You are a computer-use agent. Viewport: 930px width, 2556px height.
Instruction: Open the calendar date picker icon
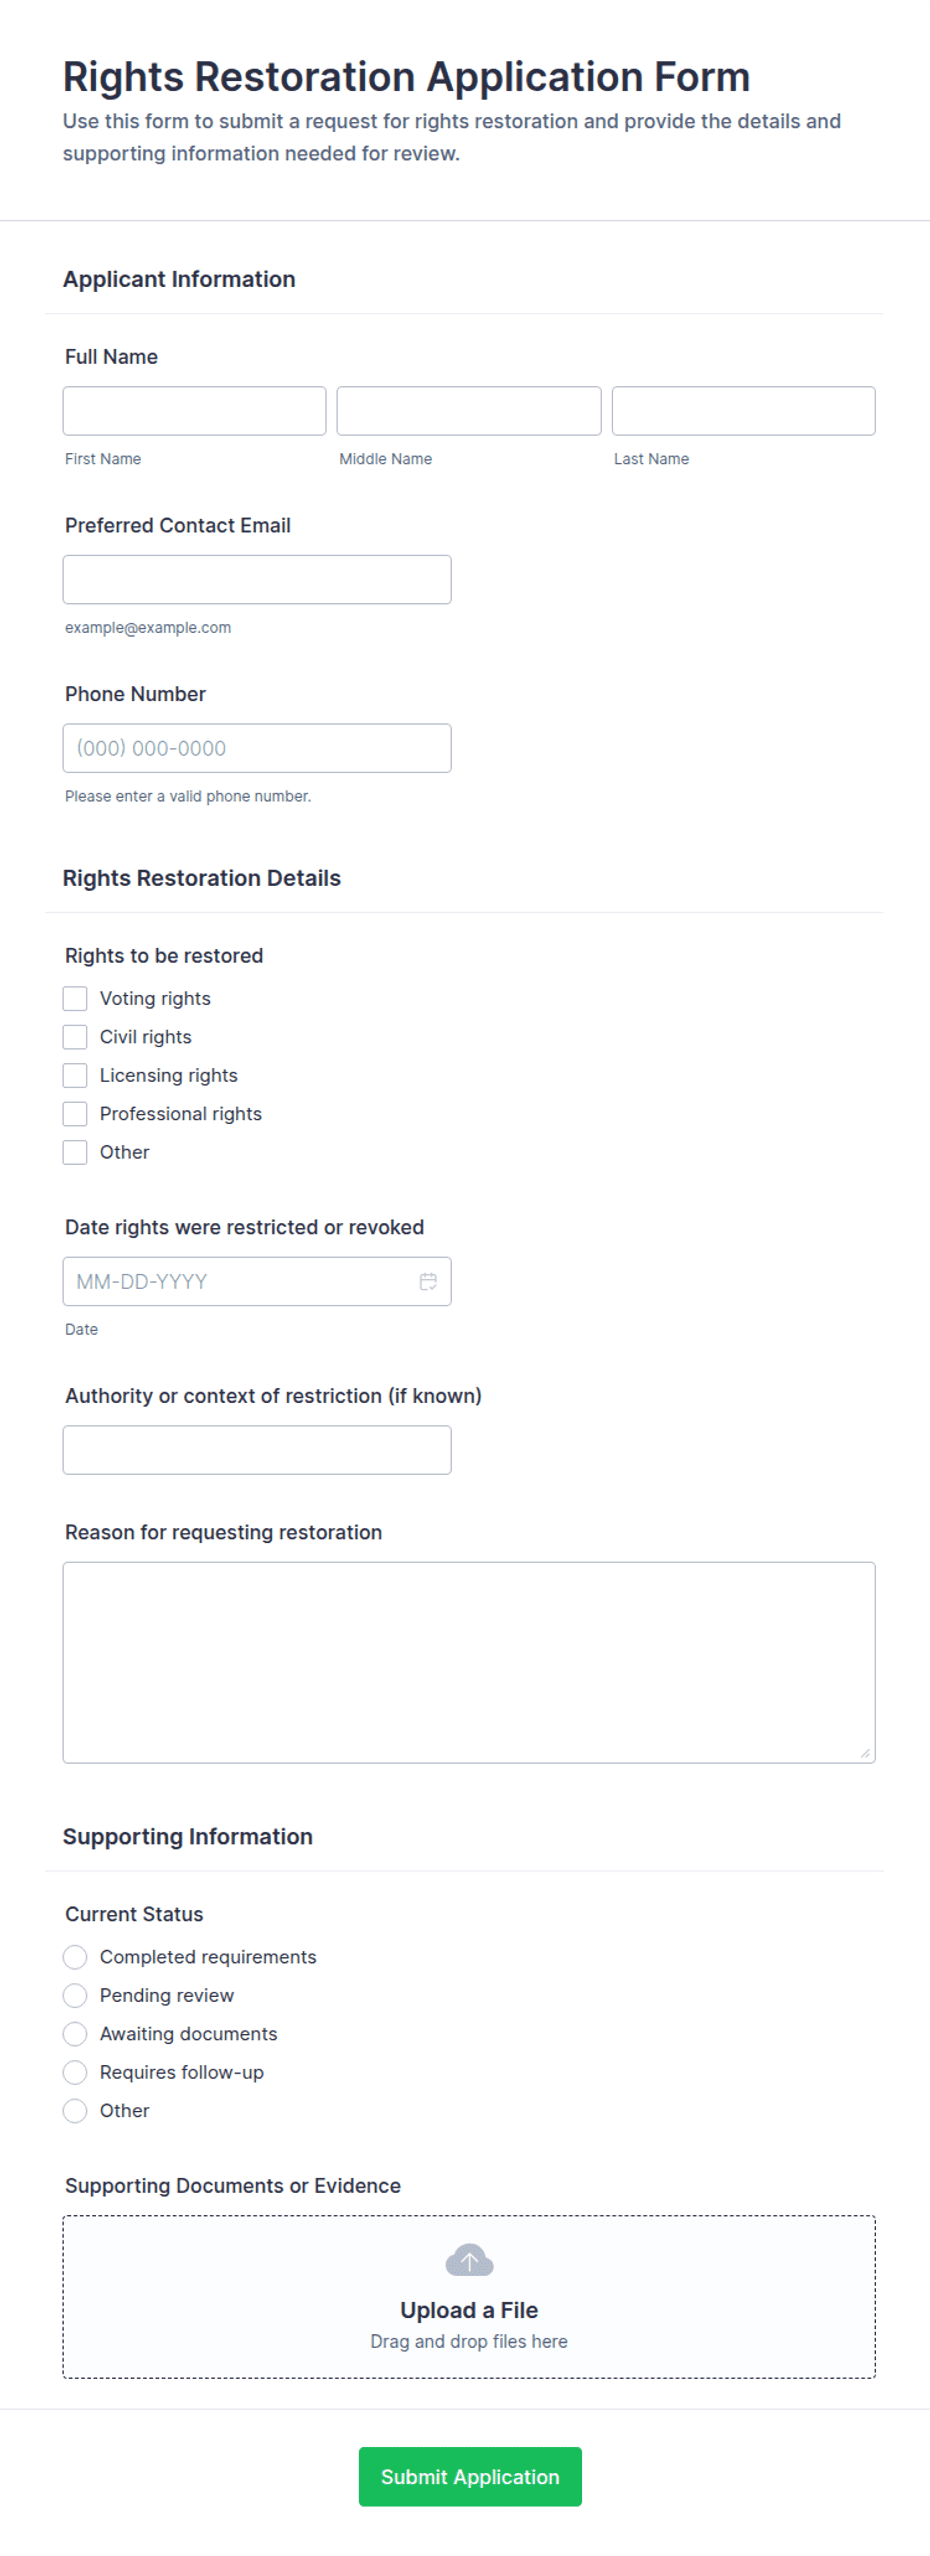428,1281
